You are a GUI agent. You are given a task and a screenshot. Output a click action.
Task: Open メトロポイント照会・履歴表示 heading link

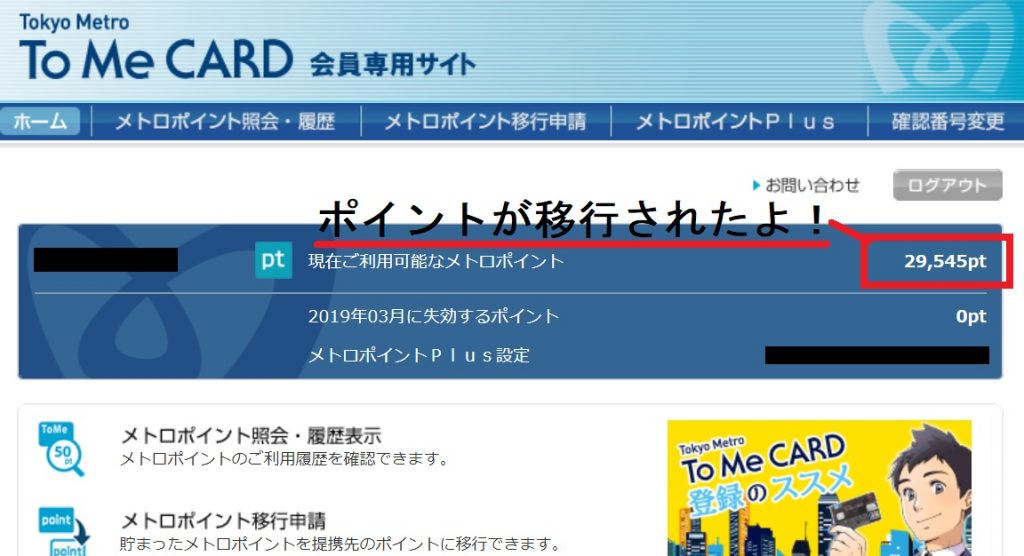point(251,435)
